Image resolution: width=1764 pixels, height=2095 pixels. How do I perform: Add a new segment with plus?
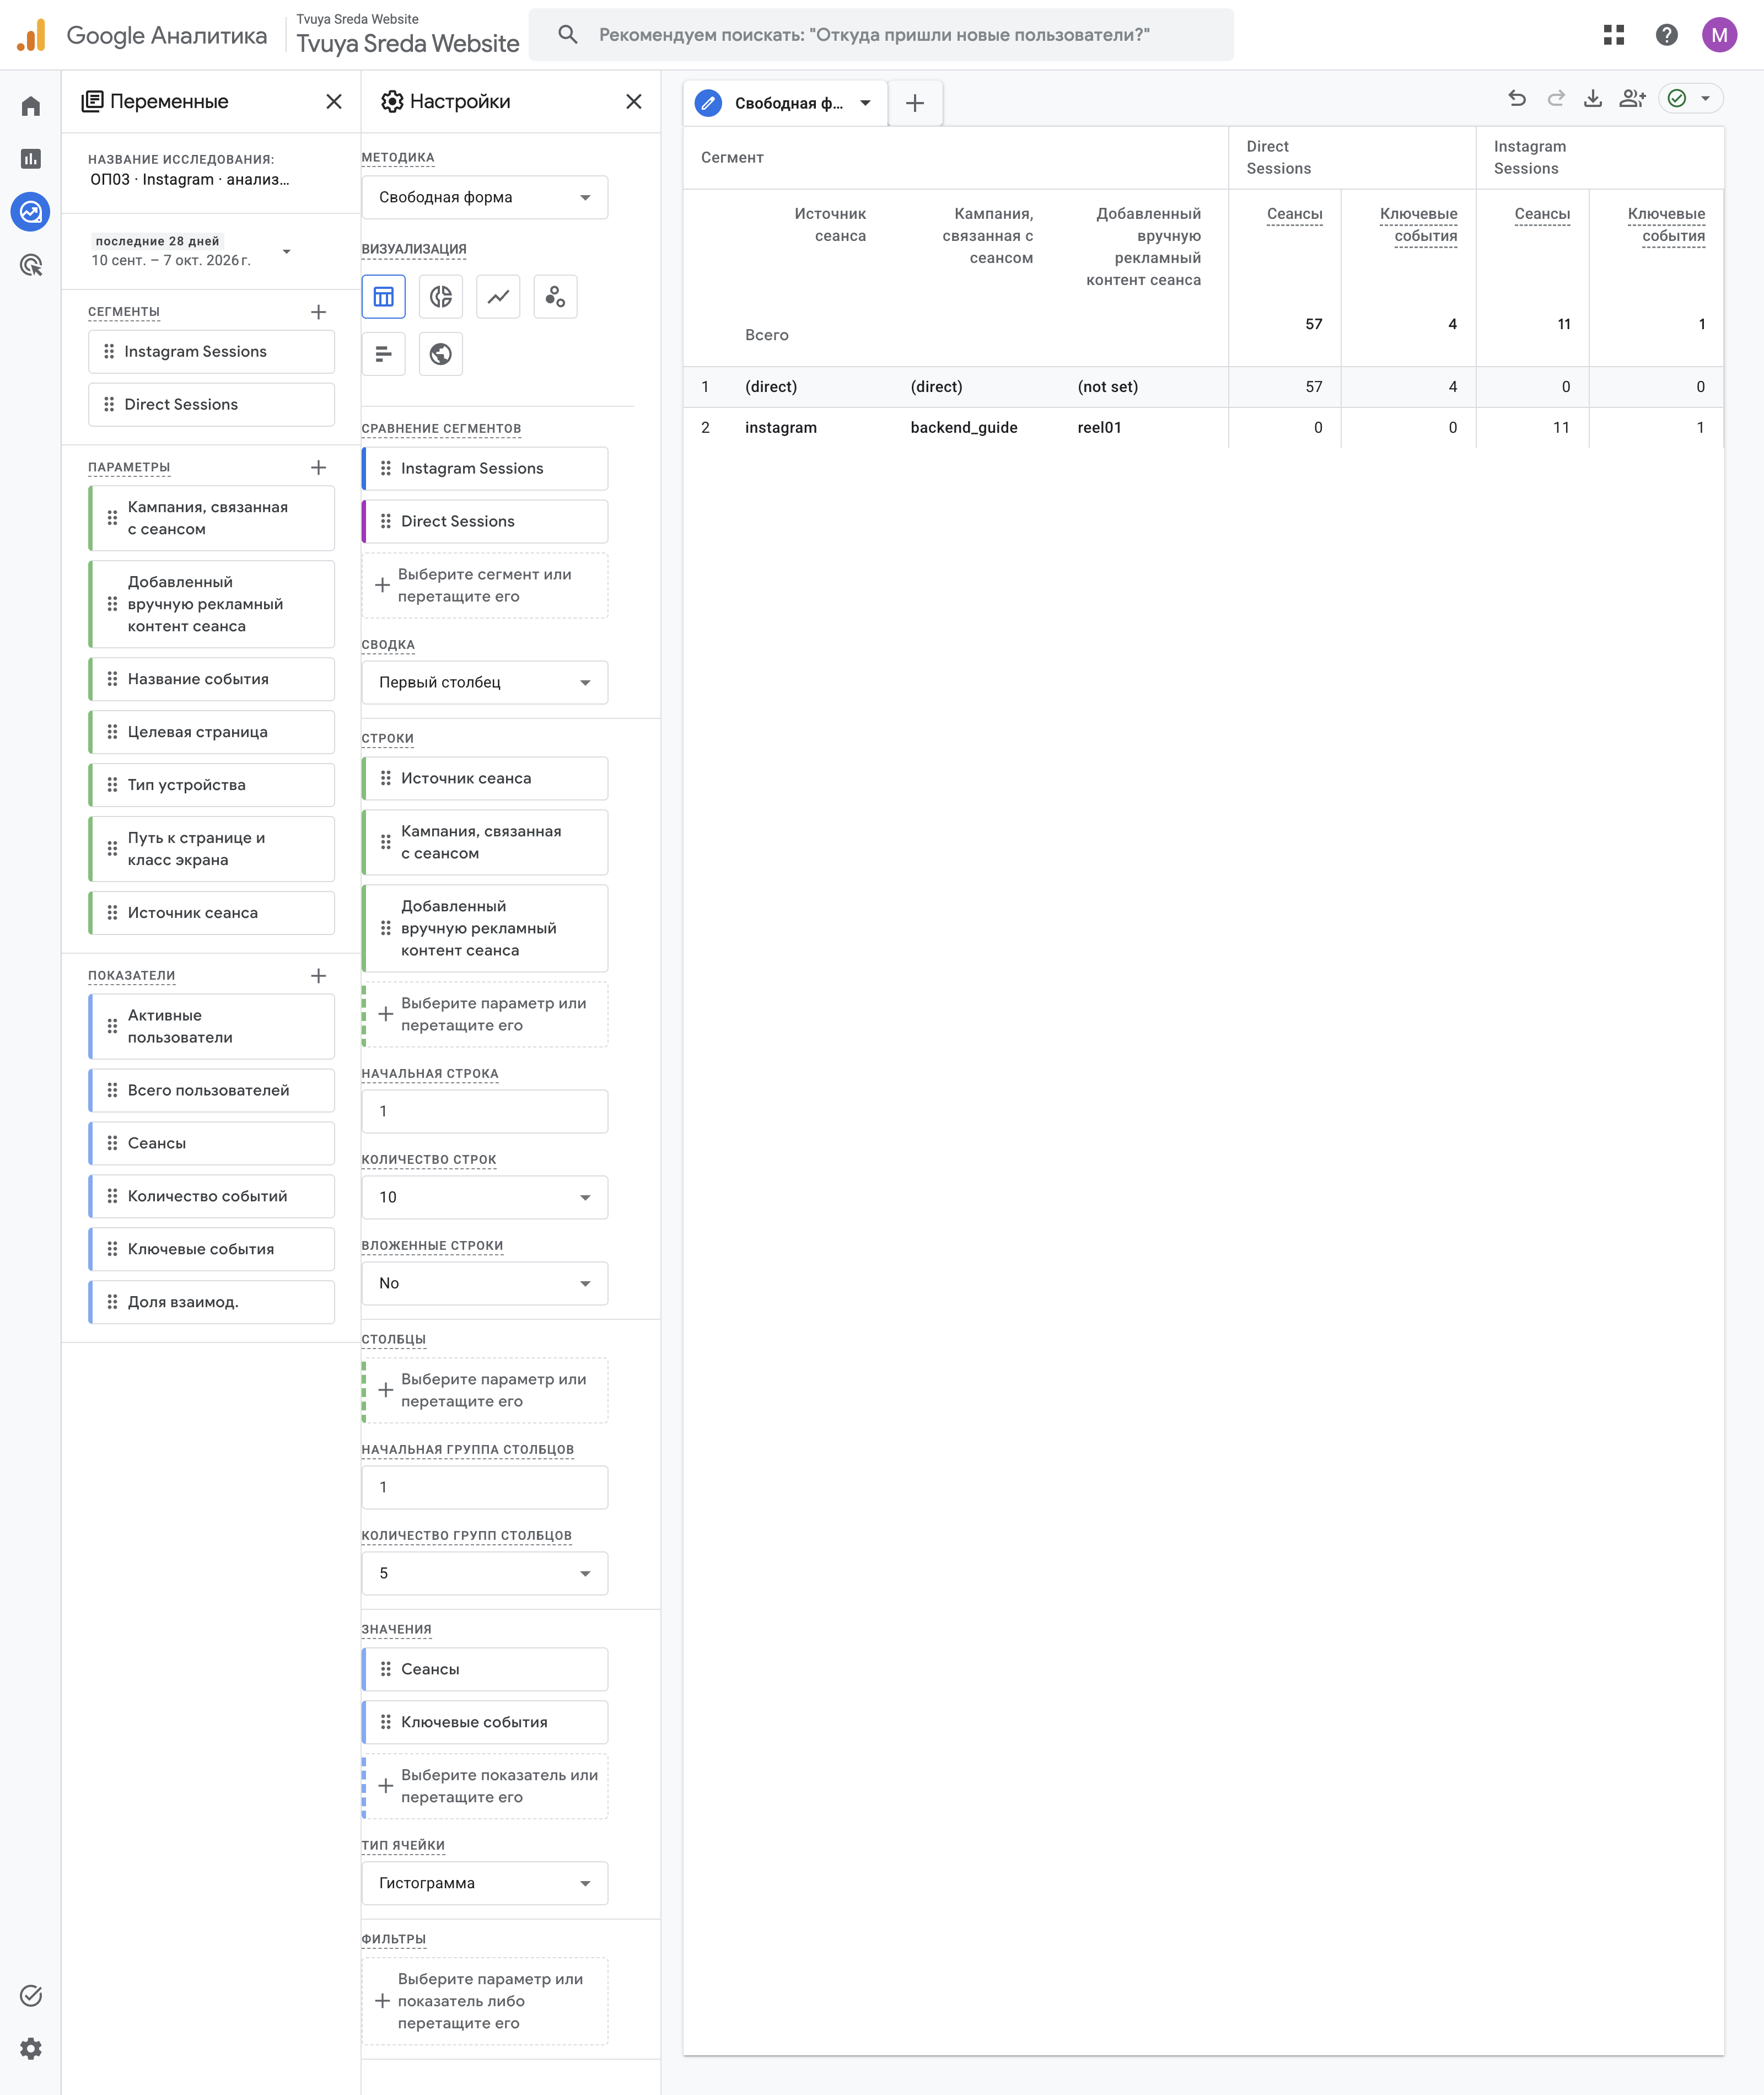[318, 312]
